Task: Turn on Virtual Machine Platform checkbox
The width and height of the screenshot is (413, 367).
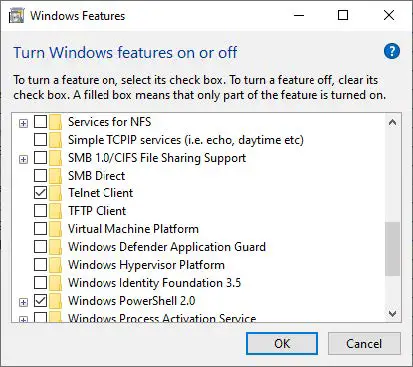Action: [x=40, y=229]
